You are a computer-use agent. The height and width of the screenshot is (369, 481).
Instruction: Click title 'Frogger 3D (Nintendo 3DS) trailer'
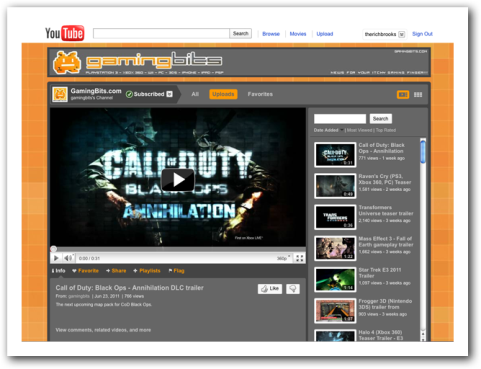385,304
